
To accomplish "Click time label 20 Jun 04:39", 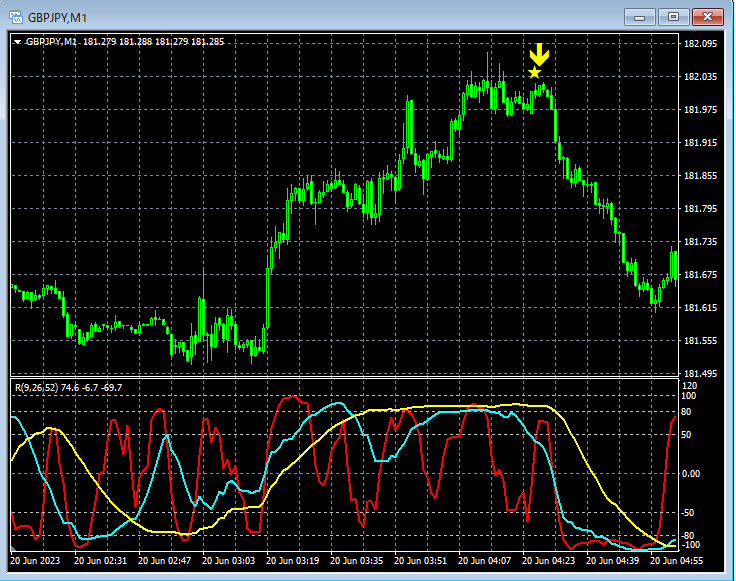I will 613,561.
